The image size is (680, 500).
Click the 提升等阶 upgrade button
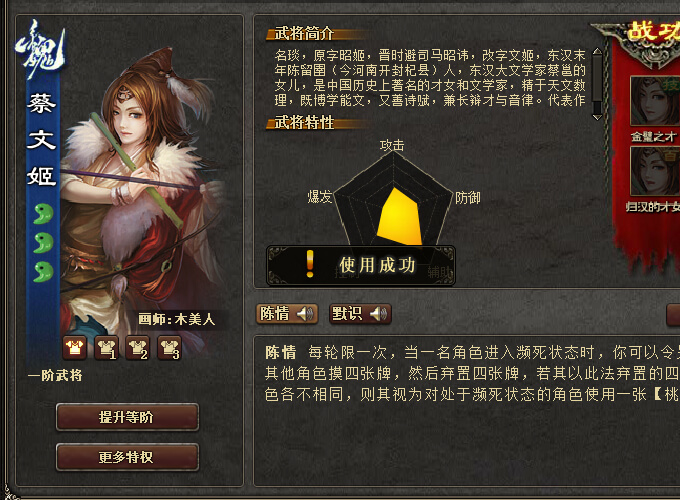coord(127,417)
